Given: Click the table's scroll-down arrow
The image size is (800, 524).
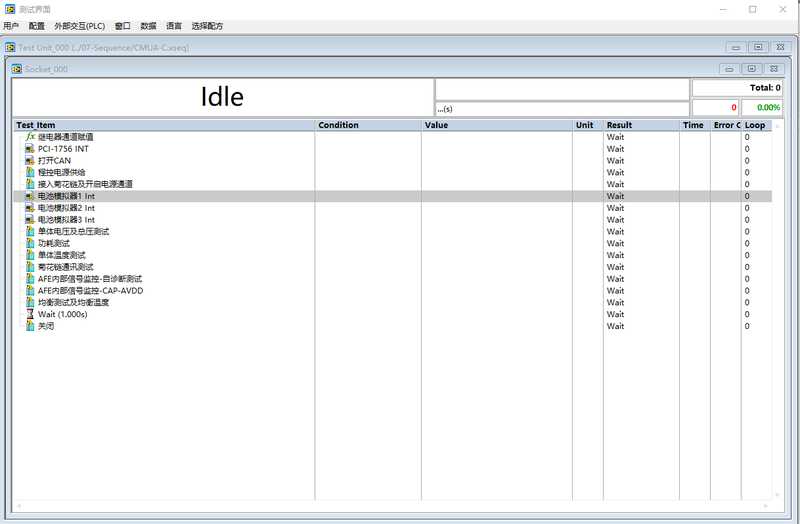Looking at the screenshot, I should tap(778, 495).
